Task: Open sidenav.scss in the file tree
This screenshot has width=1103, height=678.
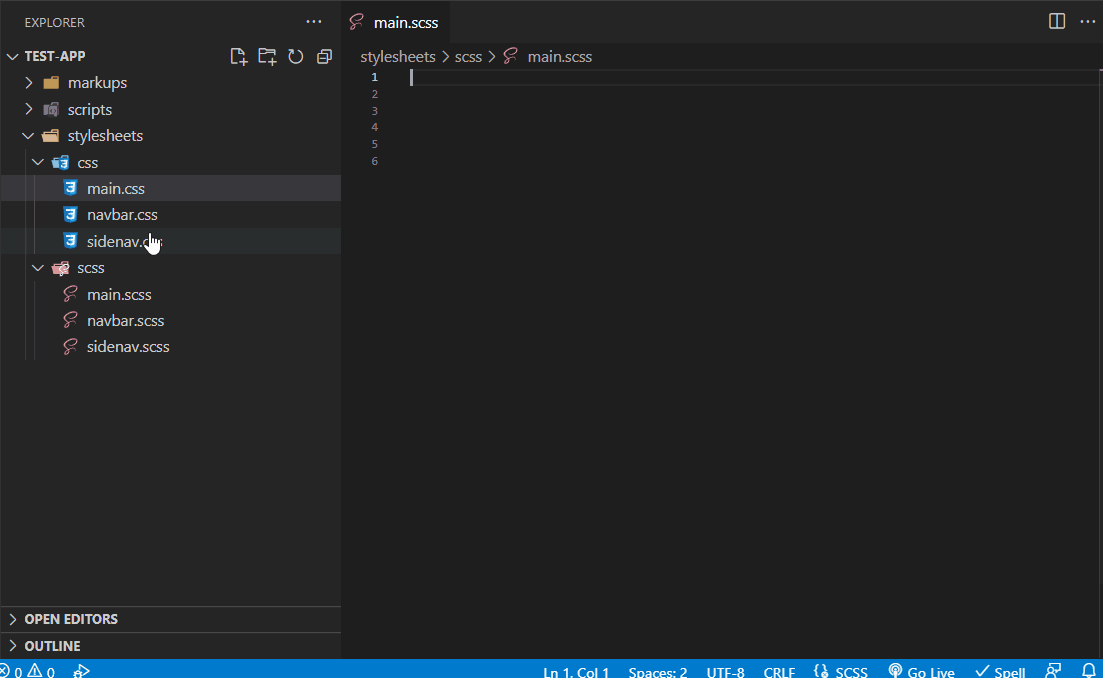Action: tap(170, 346)
